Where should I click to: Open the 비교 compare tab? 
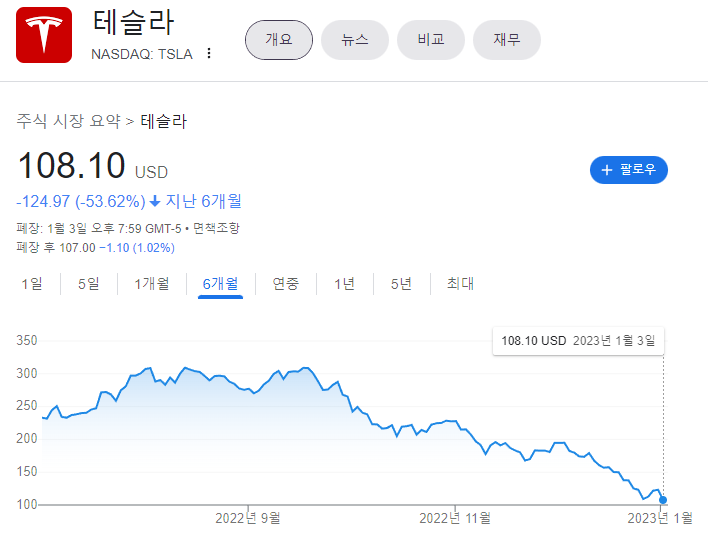[x=431, y=40]
